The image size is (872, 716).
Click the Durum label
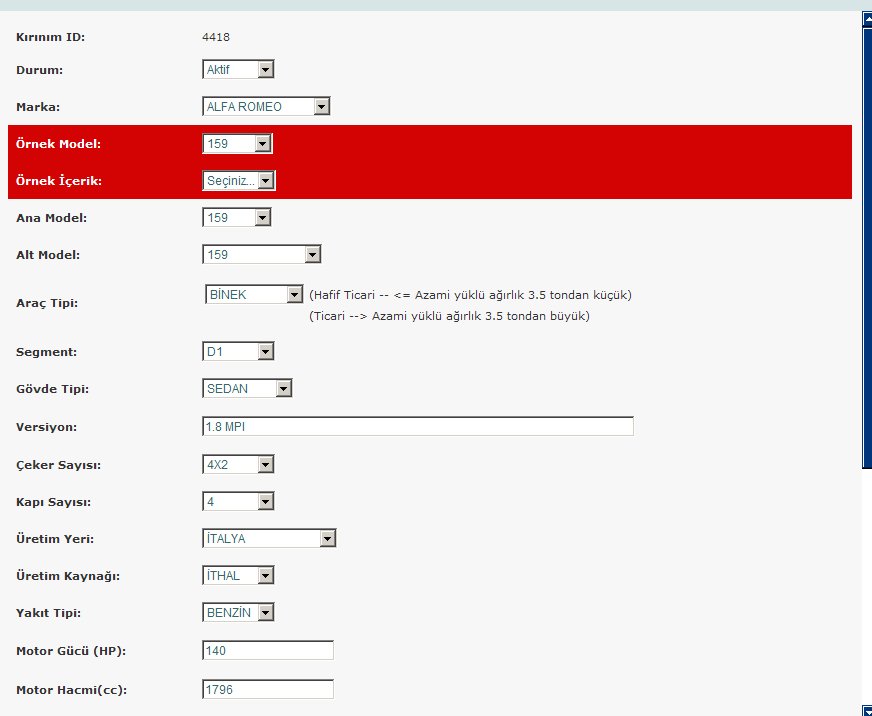pos(39,70)
